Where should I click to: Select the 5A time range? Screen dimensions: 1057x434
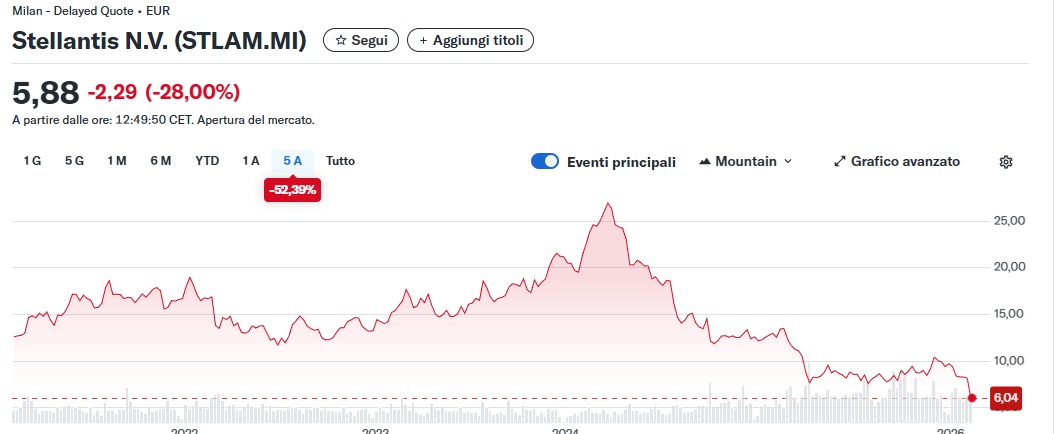click(x=292, y=161)
